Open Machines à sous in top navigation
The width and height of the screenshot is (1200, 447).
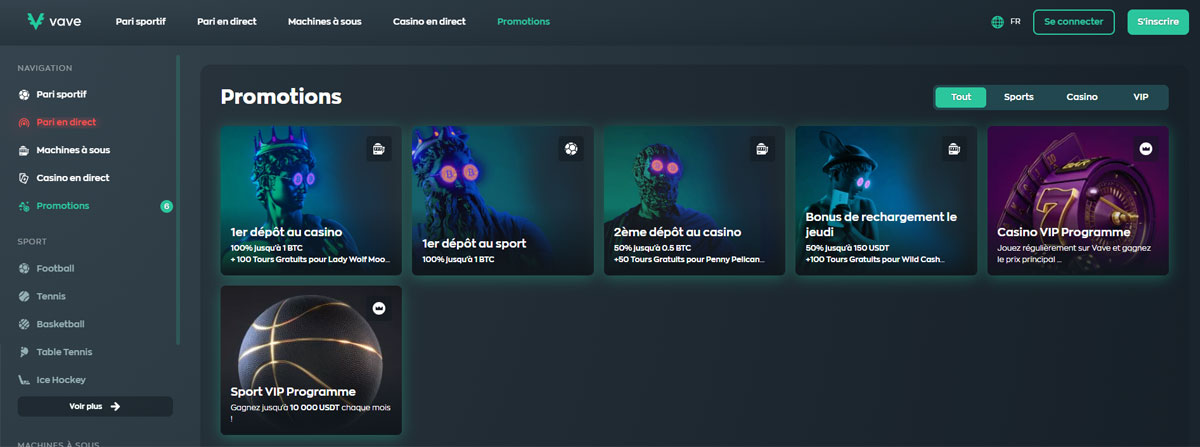[x=325, y=21]
